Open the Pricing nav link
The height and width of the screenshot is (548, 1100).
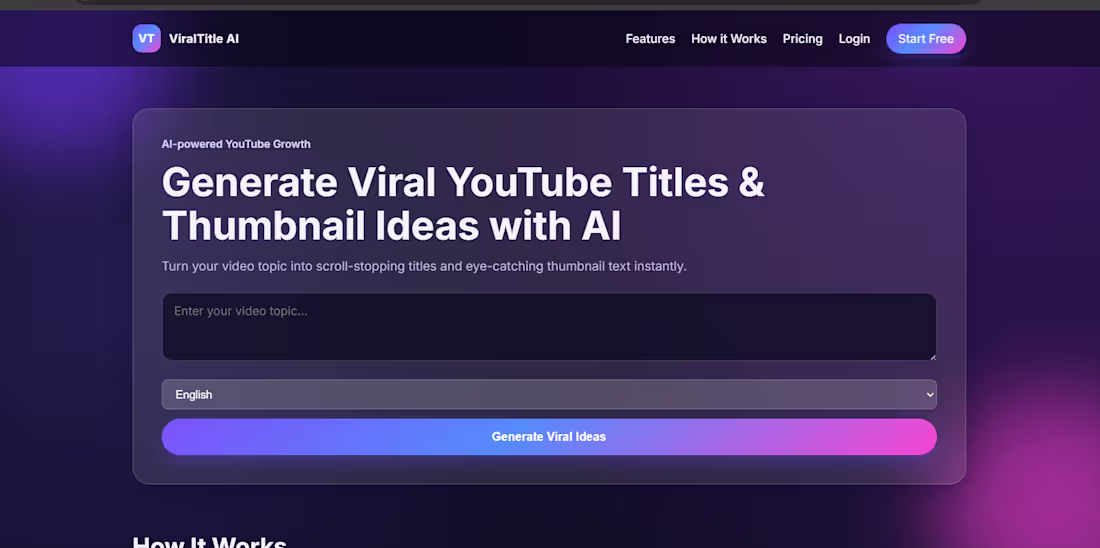point(803,39)
